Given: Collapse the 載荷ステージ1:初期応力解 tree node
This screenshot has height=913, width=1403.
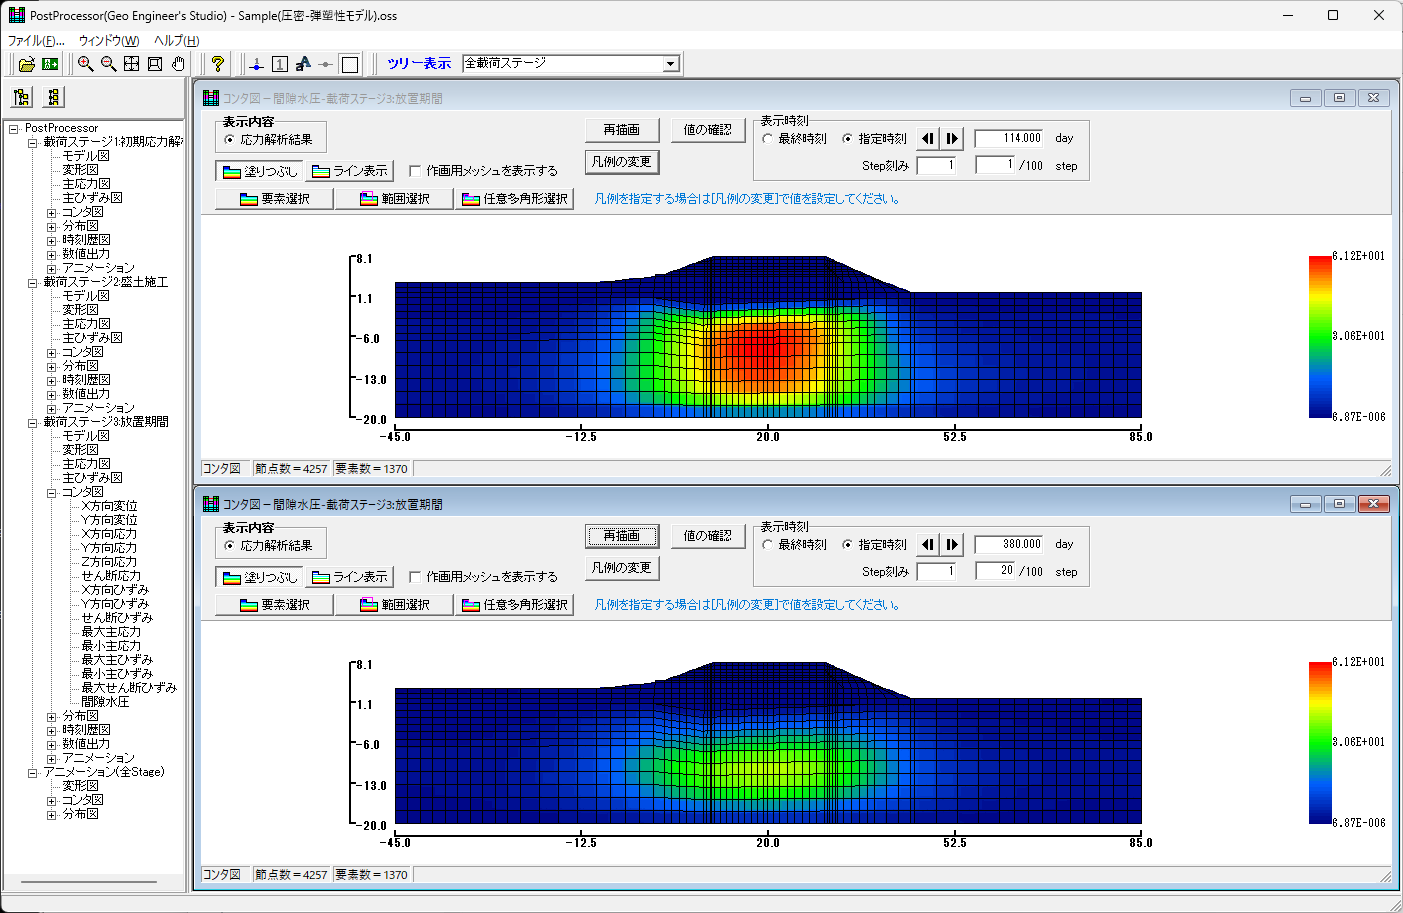Looking at the screenshot, I should (x=32, y=142).
